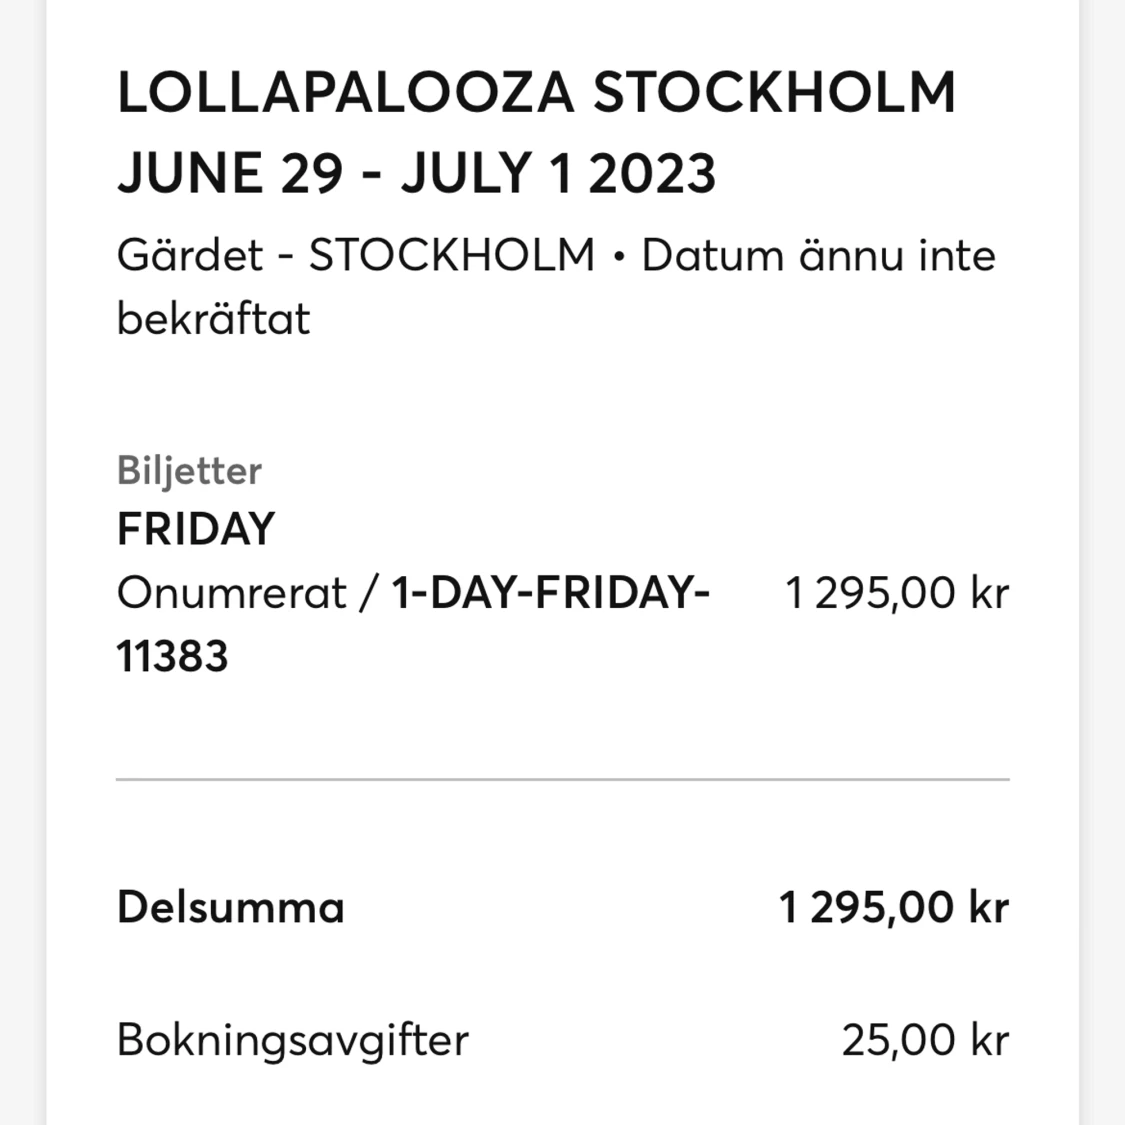Select the JUNE 29 start date
Screen dimensions: 1125x1125
pos(228,173)
